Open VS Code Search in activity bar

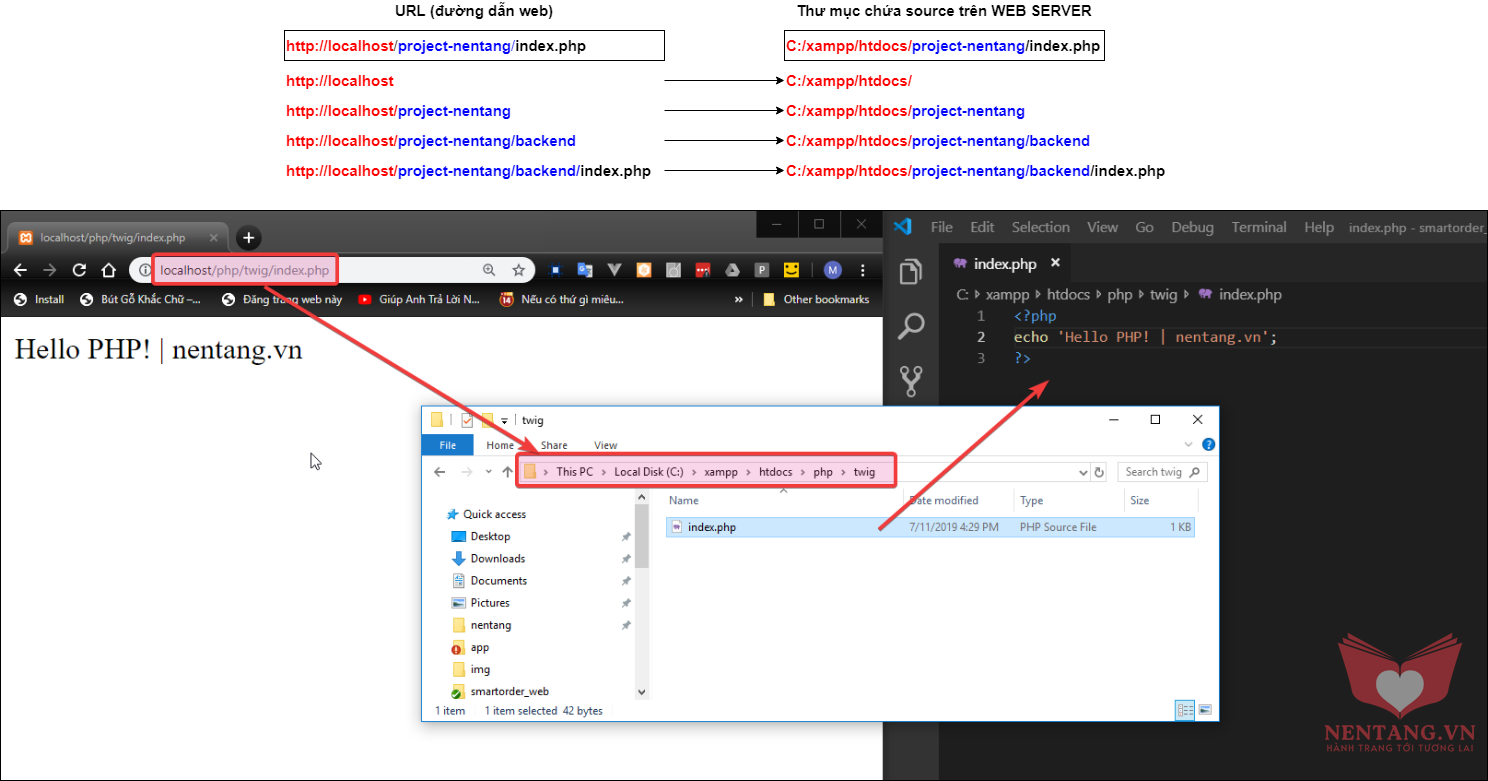pyautogui.click(x=911, y=325)
